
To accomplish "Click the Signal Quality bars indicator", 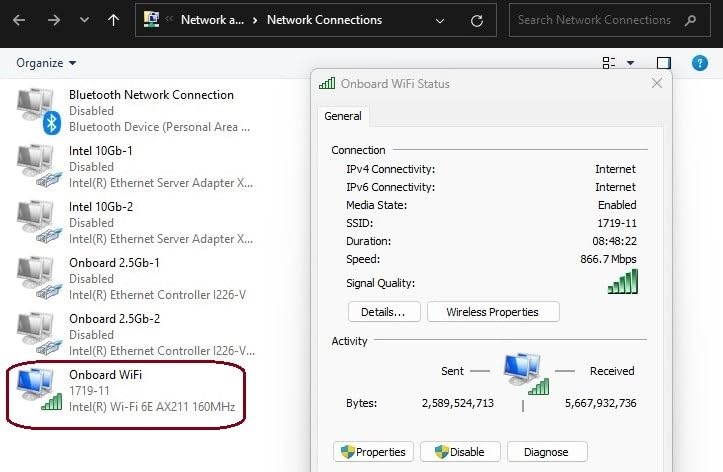I will point(623,282).
